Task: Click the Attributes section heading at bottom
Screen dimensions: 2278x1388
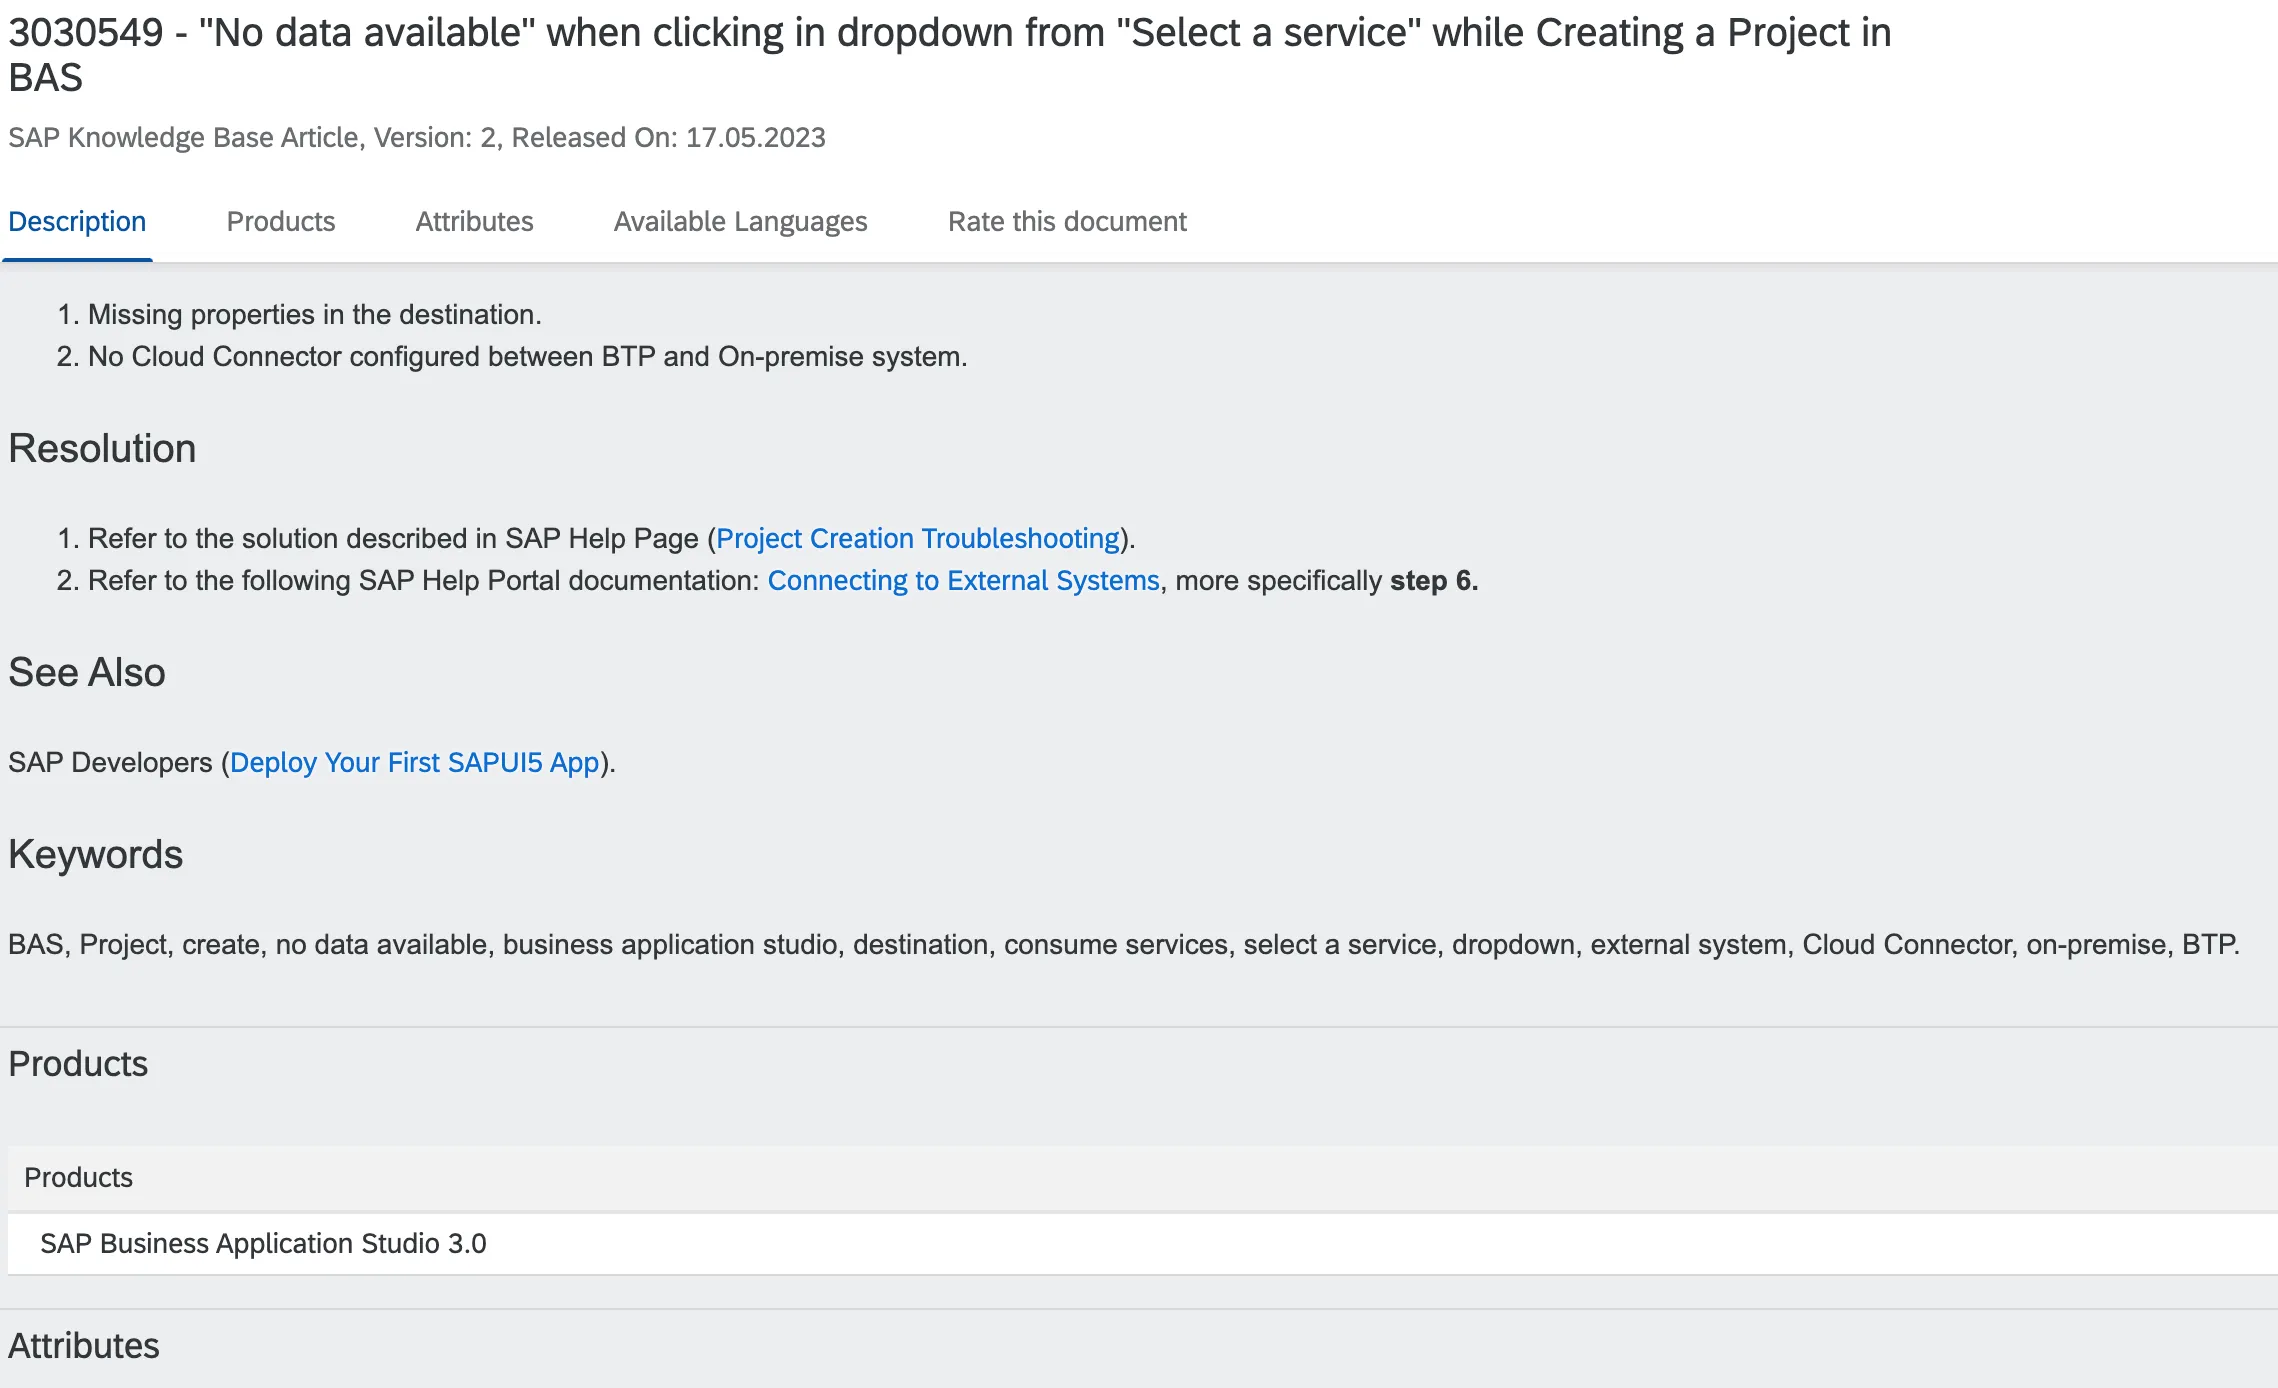Action: coord(84,1346)
